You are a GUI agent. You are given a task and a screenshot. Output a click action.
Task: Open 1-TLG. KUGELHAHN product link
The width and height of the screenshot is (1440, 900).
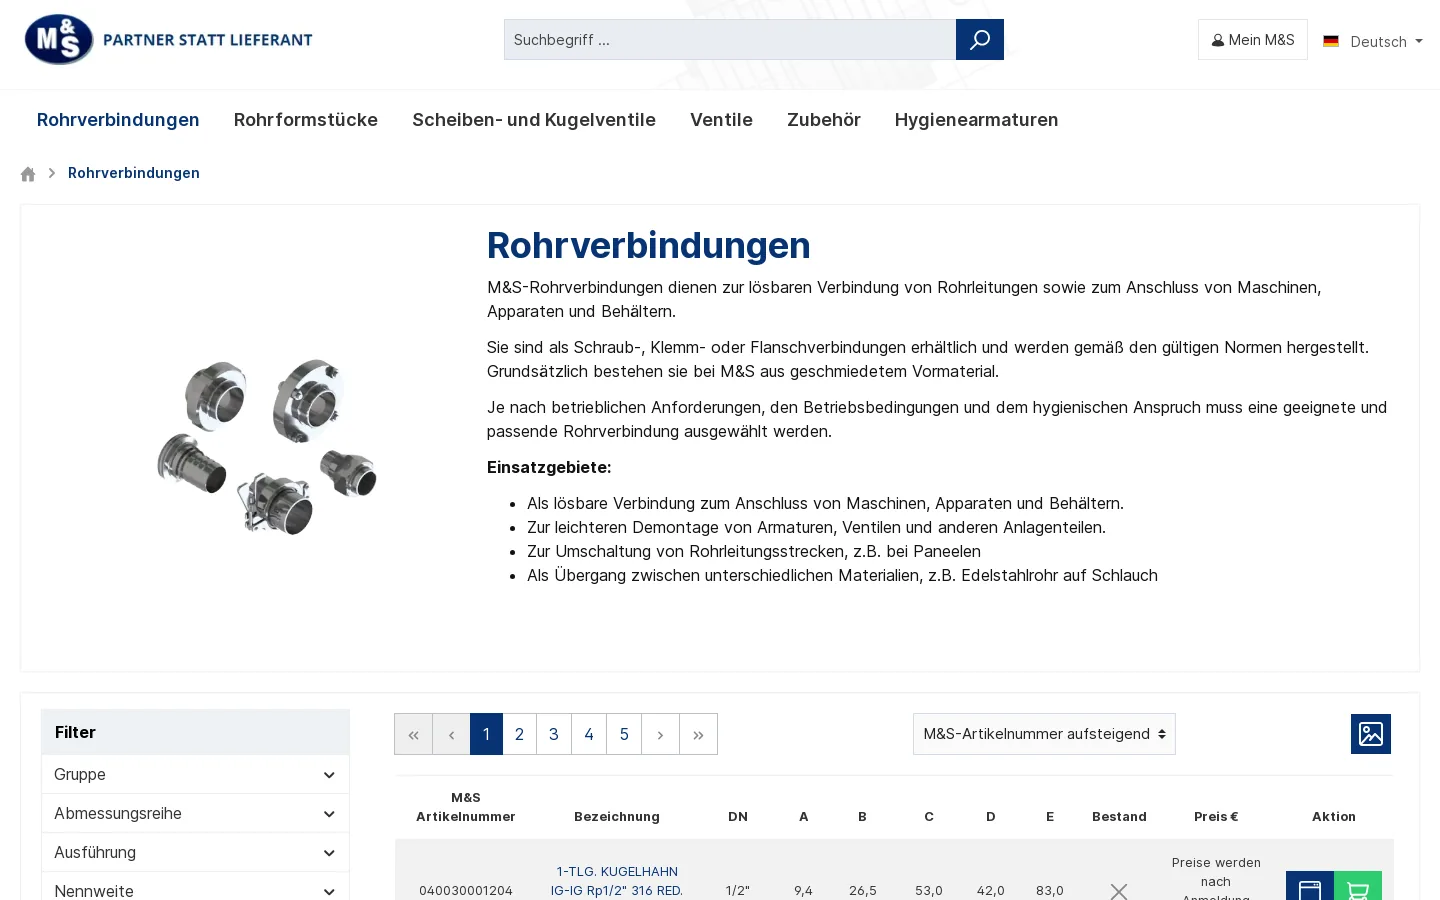point(617,881)
